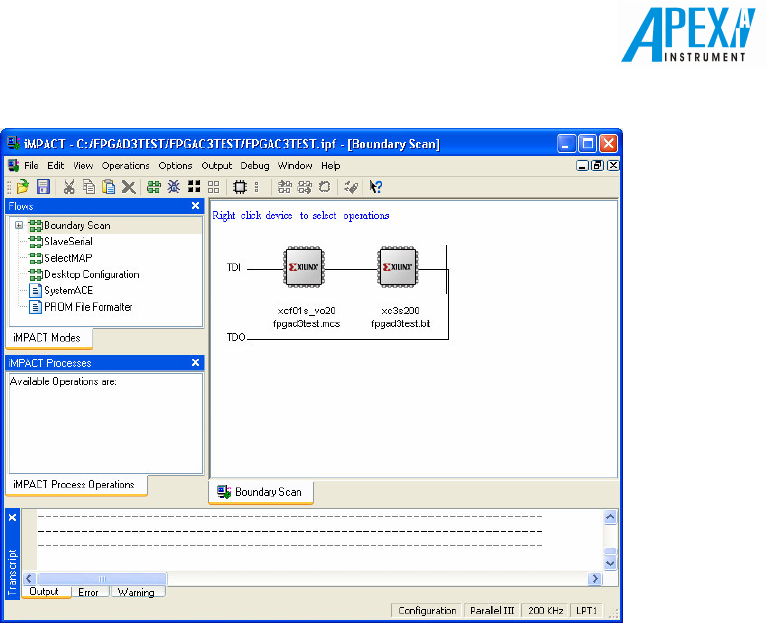
Task: Click the Delete X toolbar icon
Action: (129, 187)
